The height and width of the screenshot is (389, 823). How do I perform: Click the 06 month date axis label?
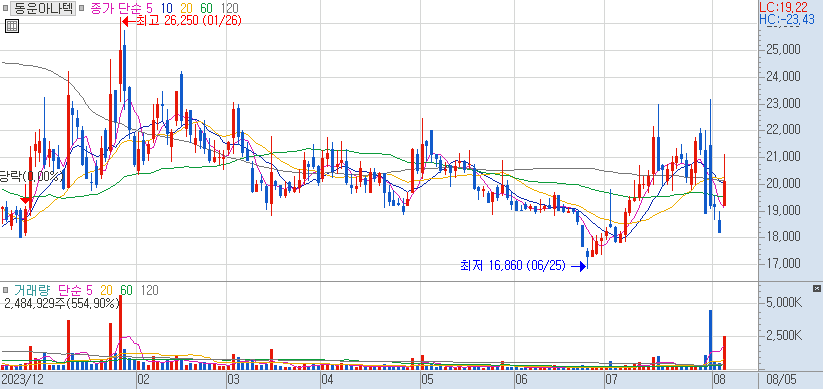pos(521,379)
